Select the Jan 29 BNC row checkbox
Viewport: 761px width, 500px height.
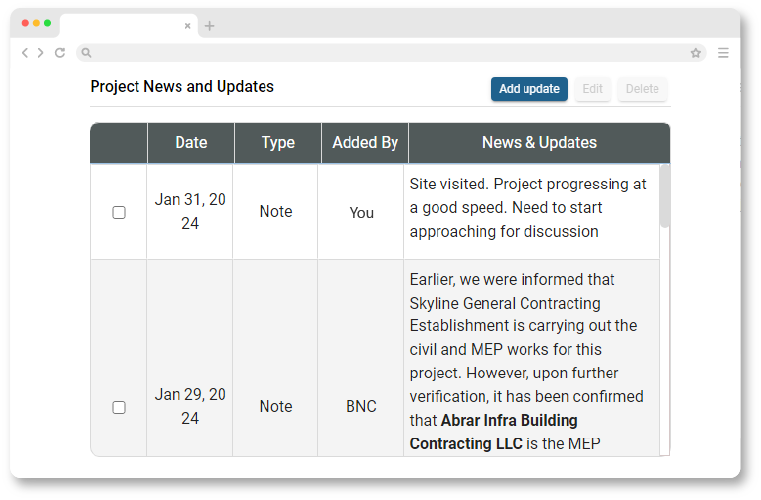(x=119, y=407)
